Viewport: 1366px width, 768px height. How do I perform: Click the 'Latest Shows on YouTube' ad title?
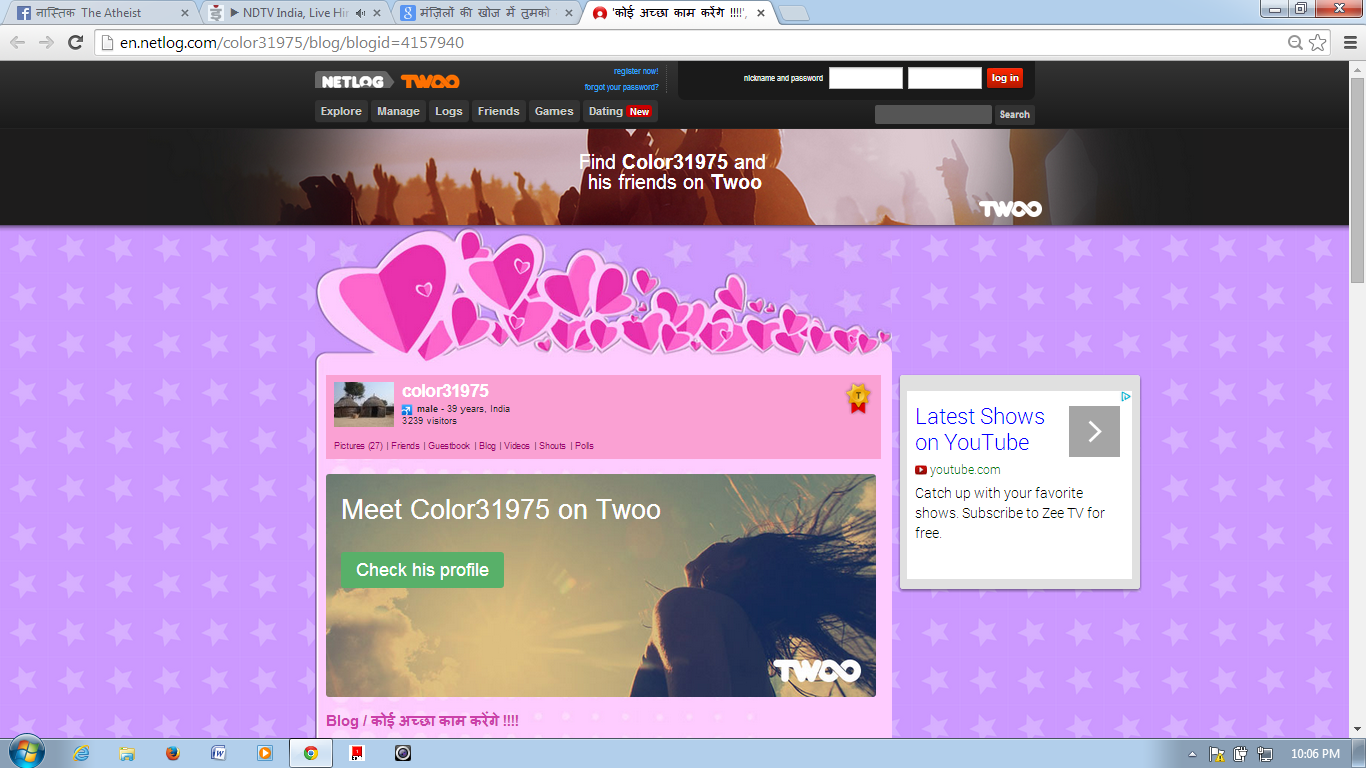(980, 429)
